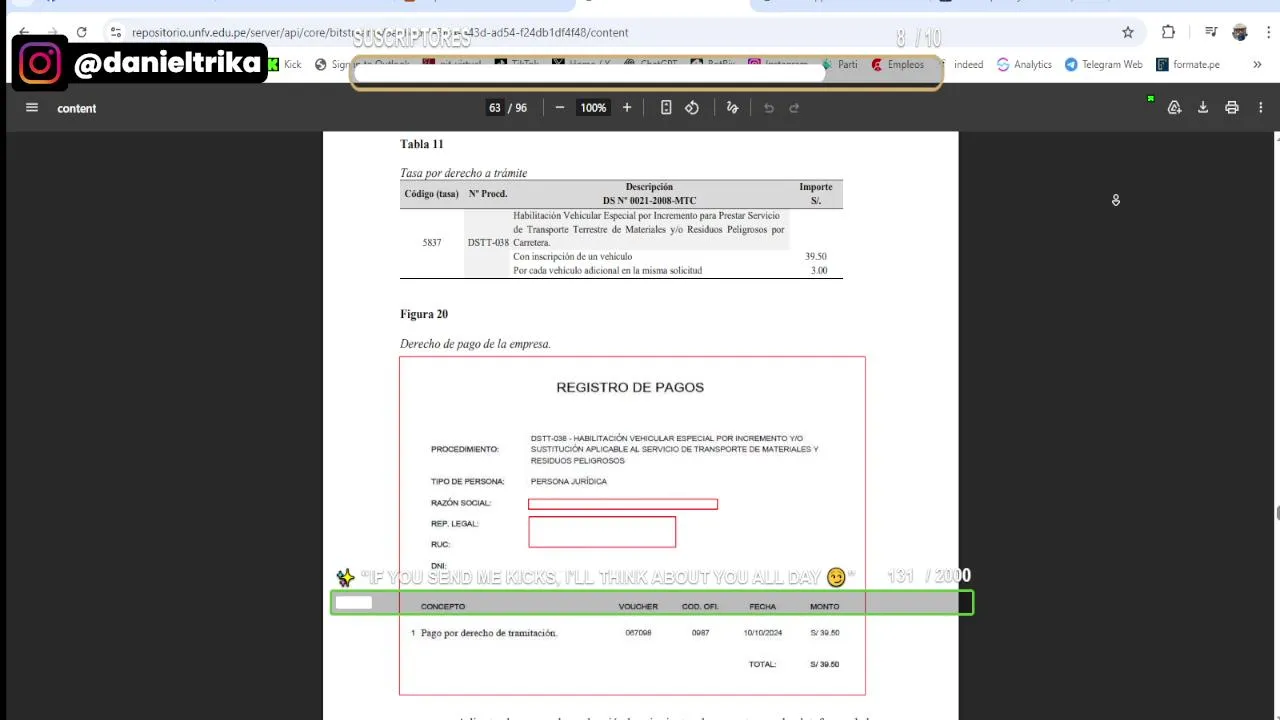Click the save to Drive icon in PDF toolbar
Viewport: 1280px width, 720px height.
click(1175, 108)
